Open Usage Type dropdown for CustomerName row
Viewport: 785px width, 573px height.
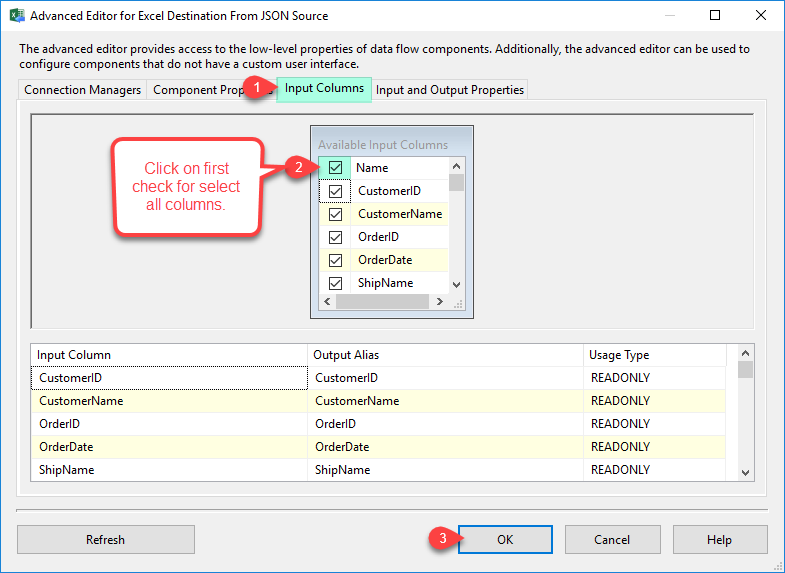click(654, 401)
